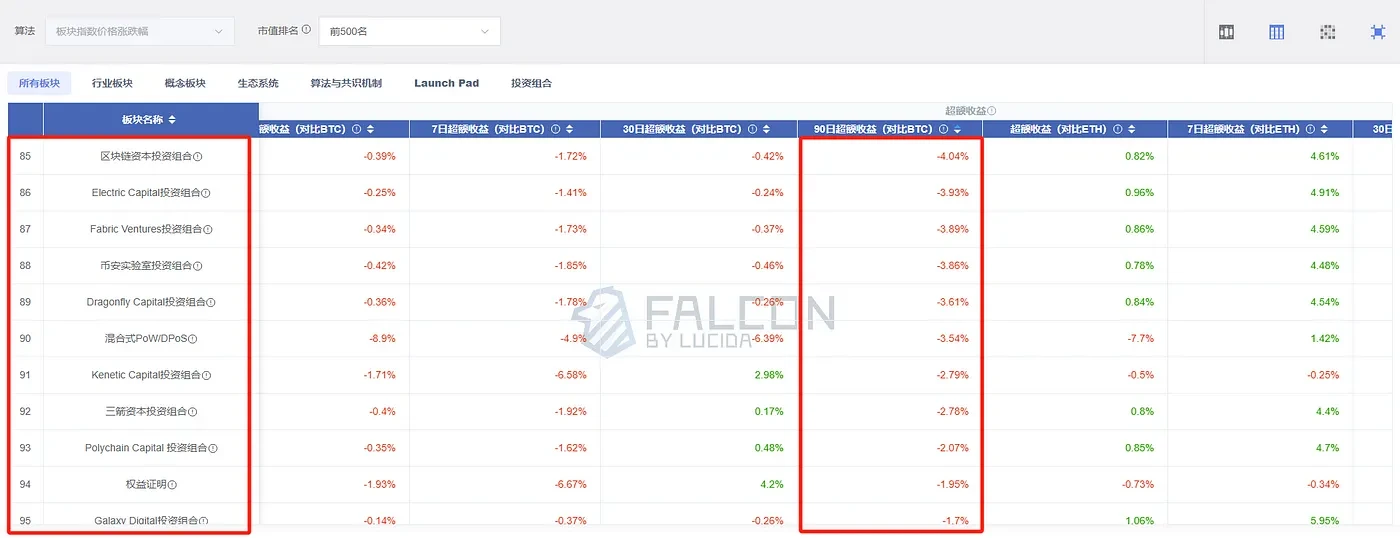The height and width of the screenshot is (538, 1400).
Task: Select the 投资组合 tab
Action: coord(531,83)
